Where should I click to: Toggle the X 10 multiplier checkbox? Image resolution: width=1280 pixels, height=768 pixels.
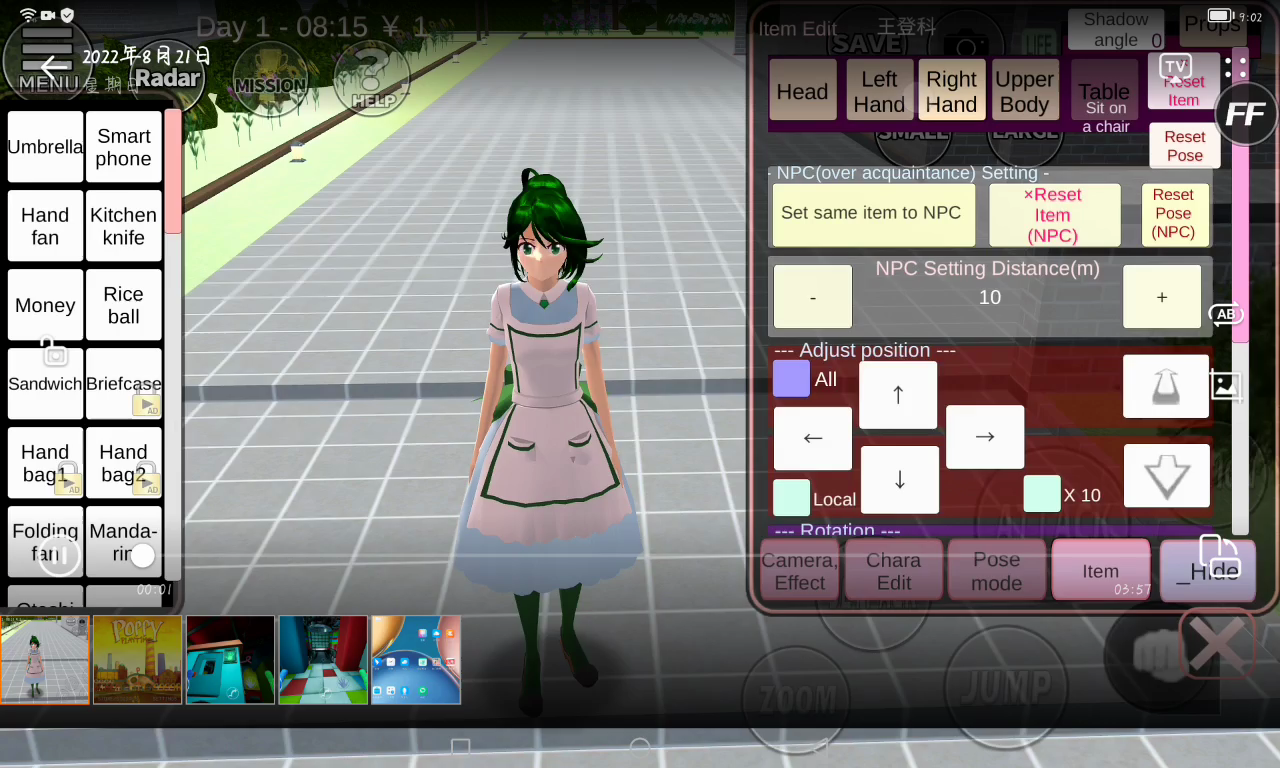(1042, 494)
